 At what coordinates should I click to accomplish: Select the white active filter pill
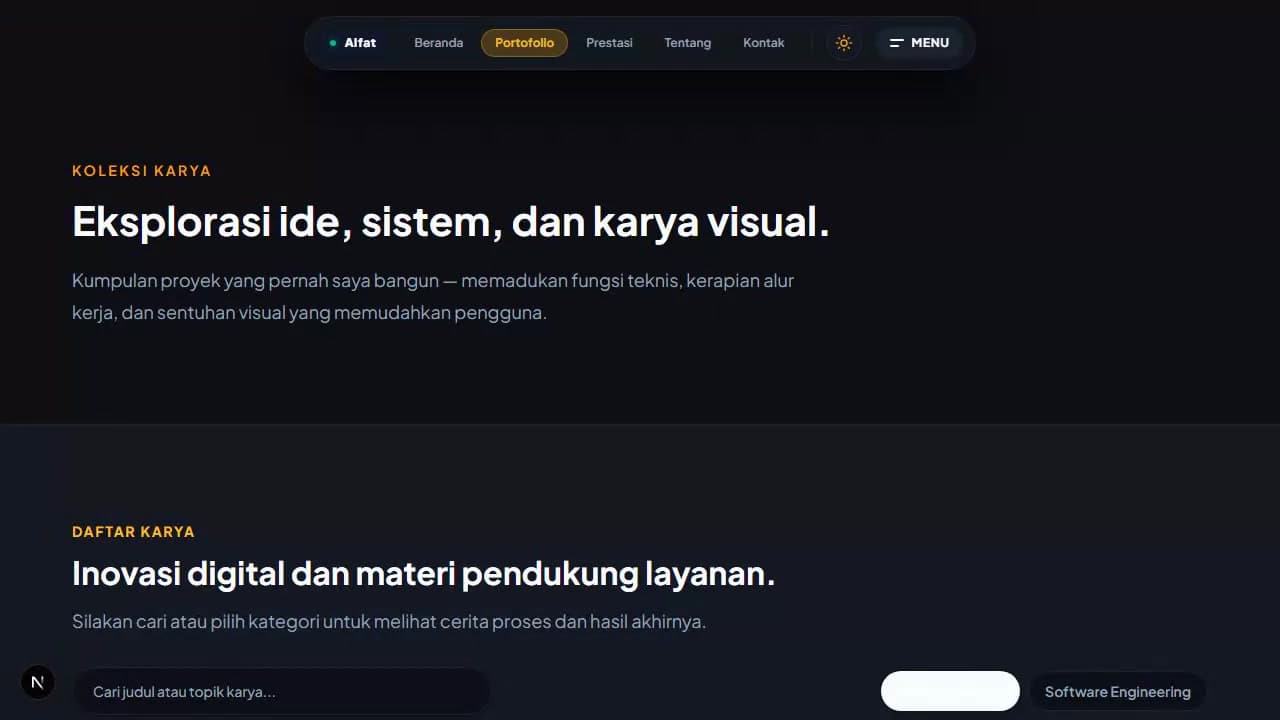tap(950, 691)
